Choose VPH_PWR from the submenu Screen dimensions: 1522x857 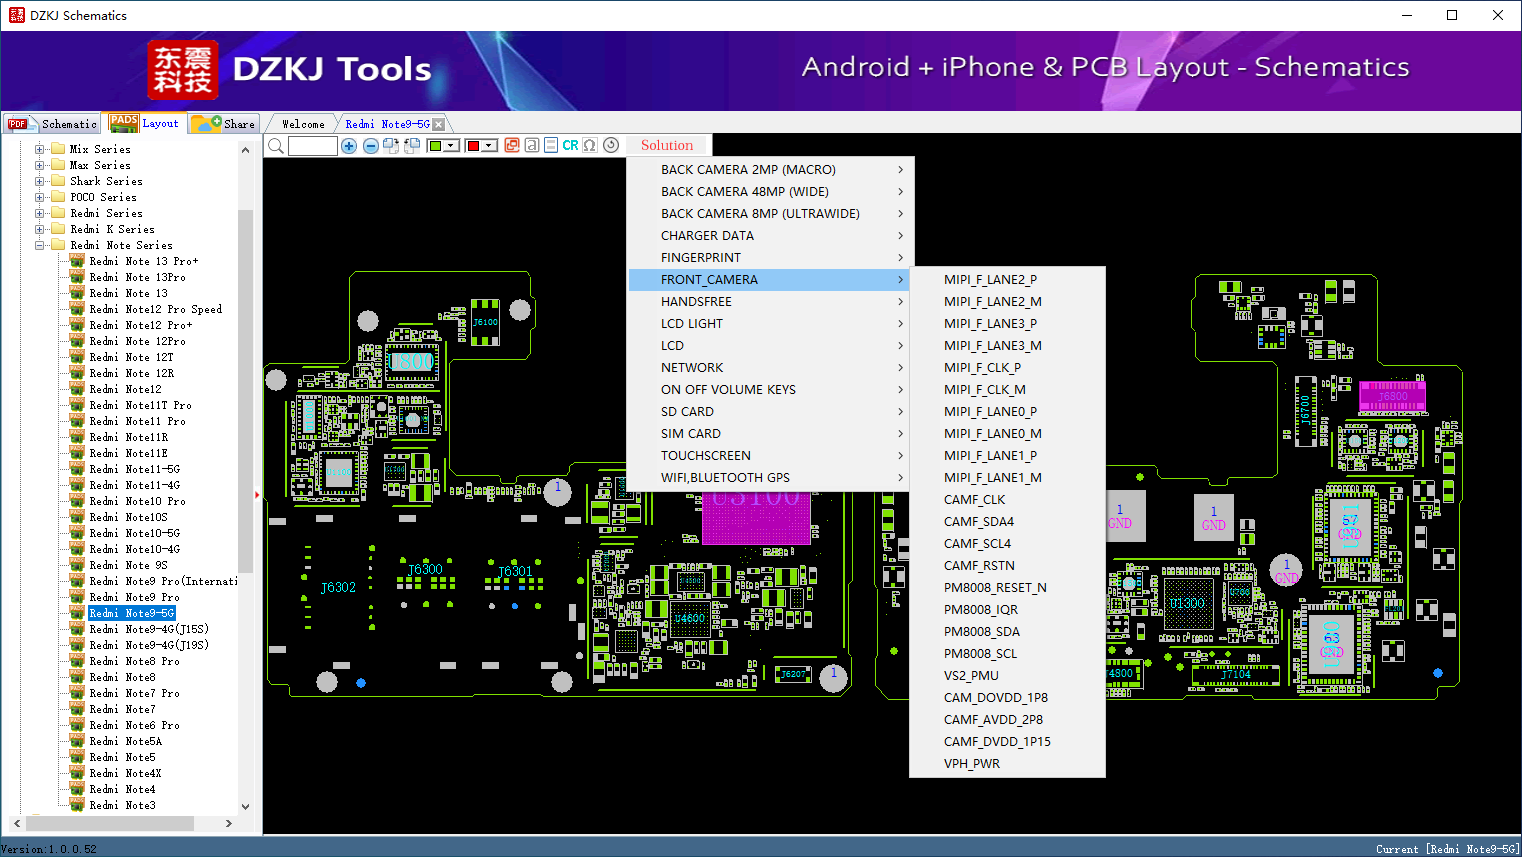coord(1007,764)
